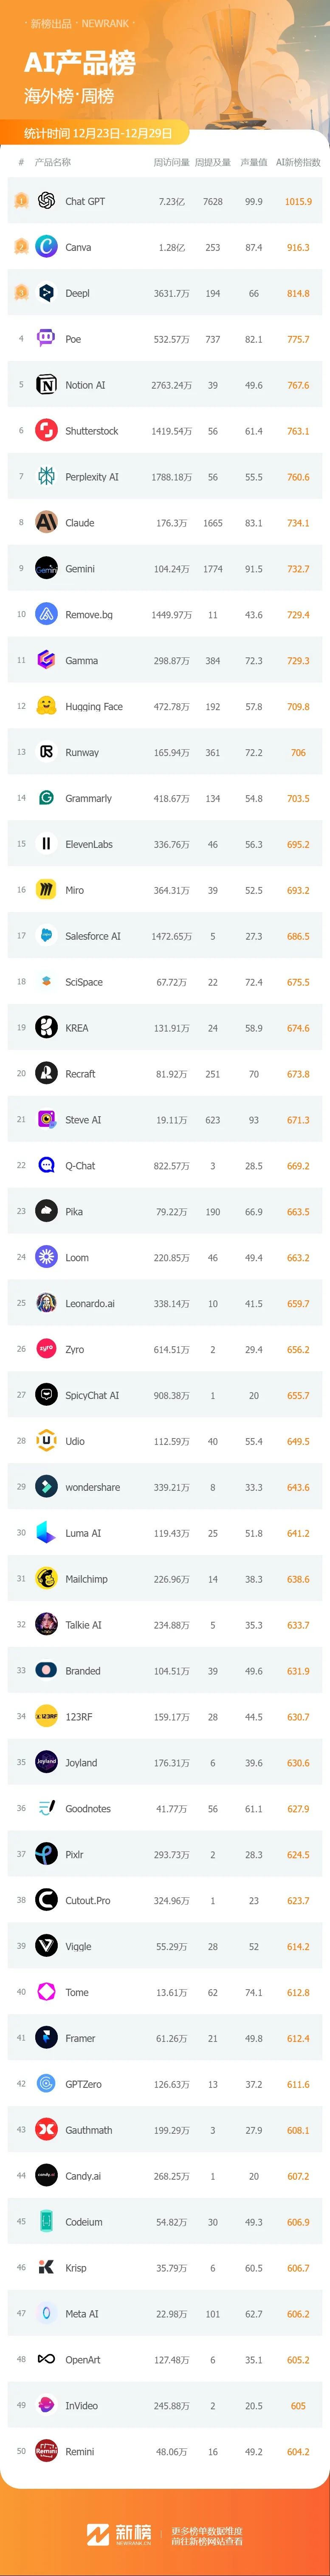This screenshot has height=2576, width=330.
Task: Click the Claude product name
Action: pos(80,523)
